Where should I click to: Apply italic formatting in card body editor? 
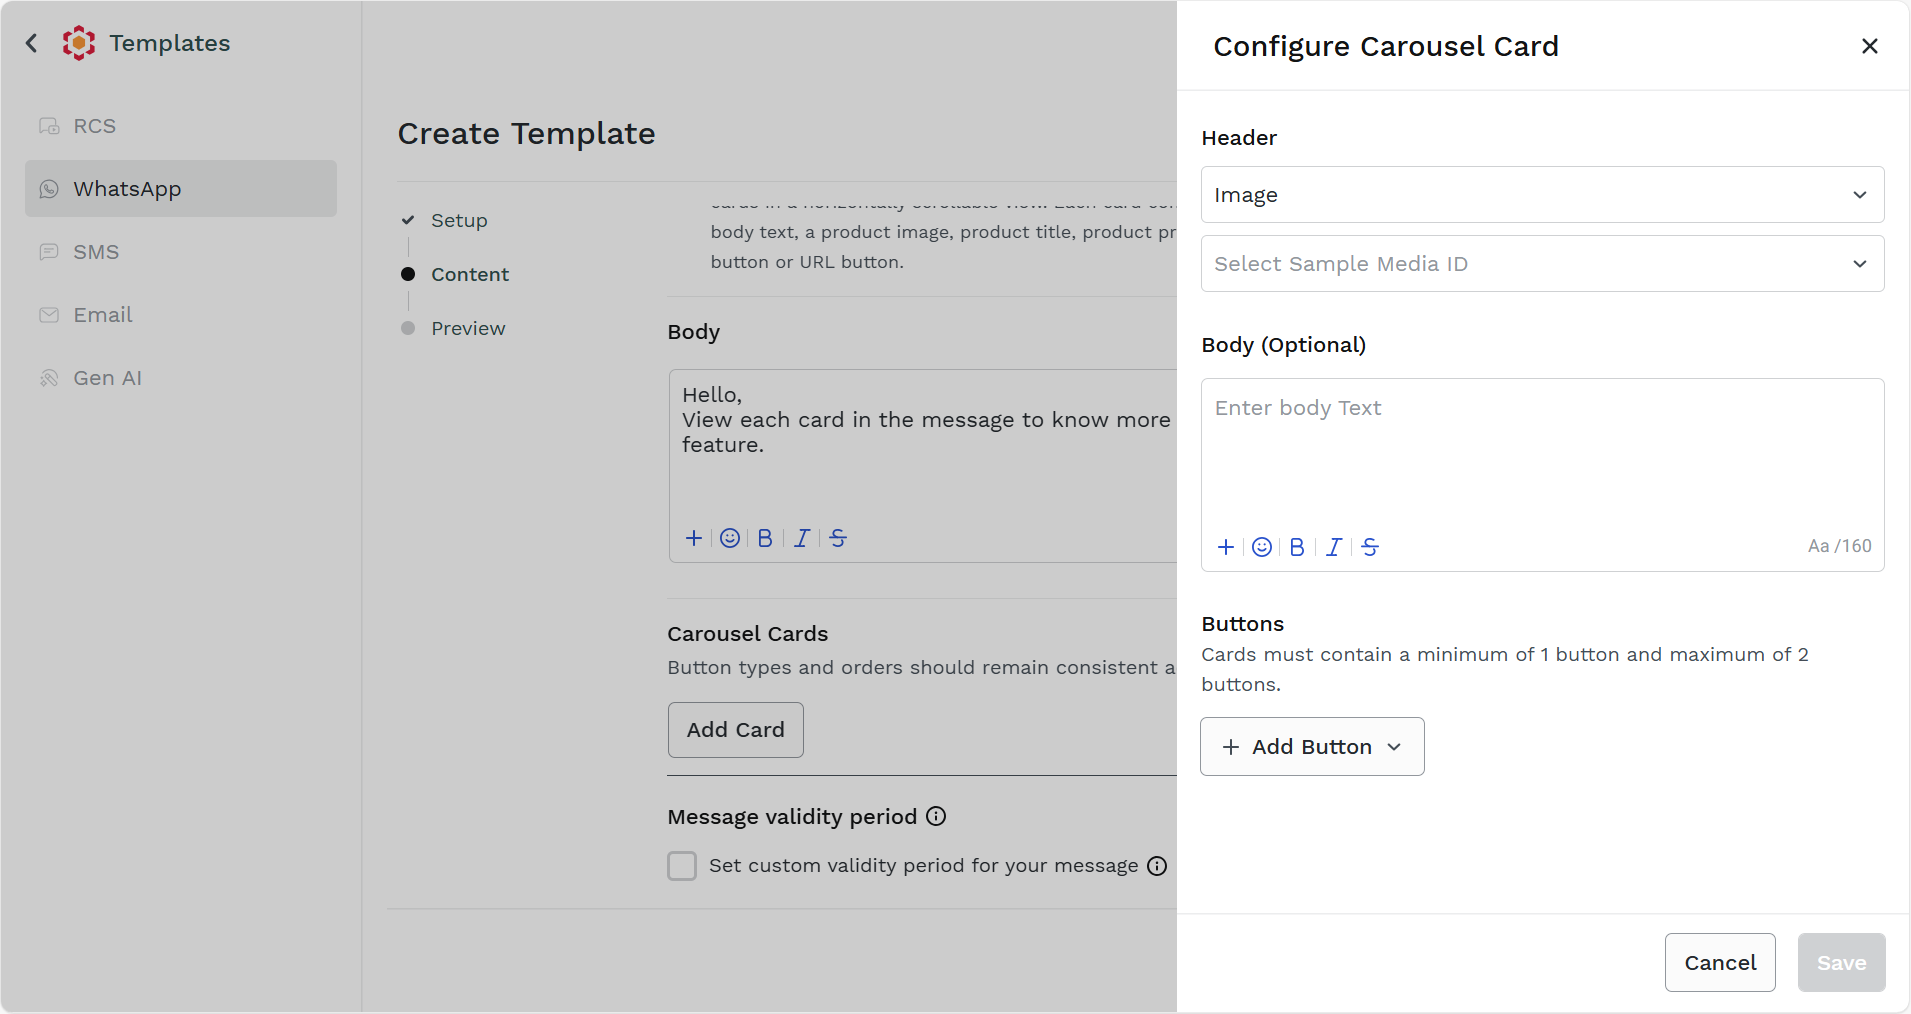(x=1333, y=547)
